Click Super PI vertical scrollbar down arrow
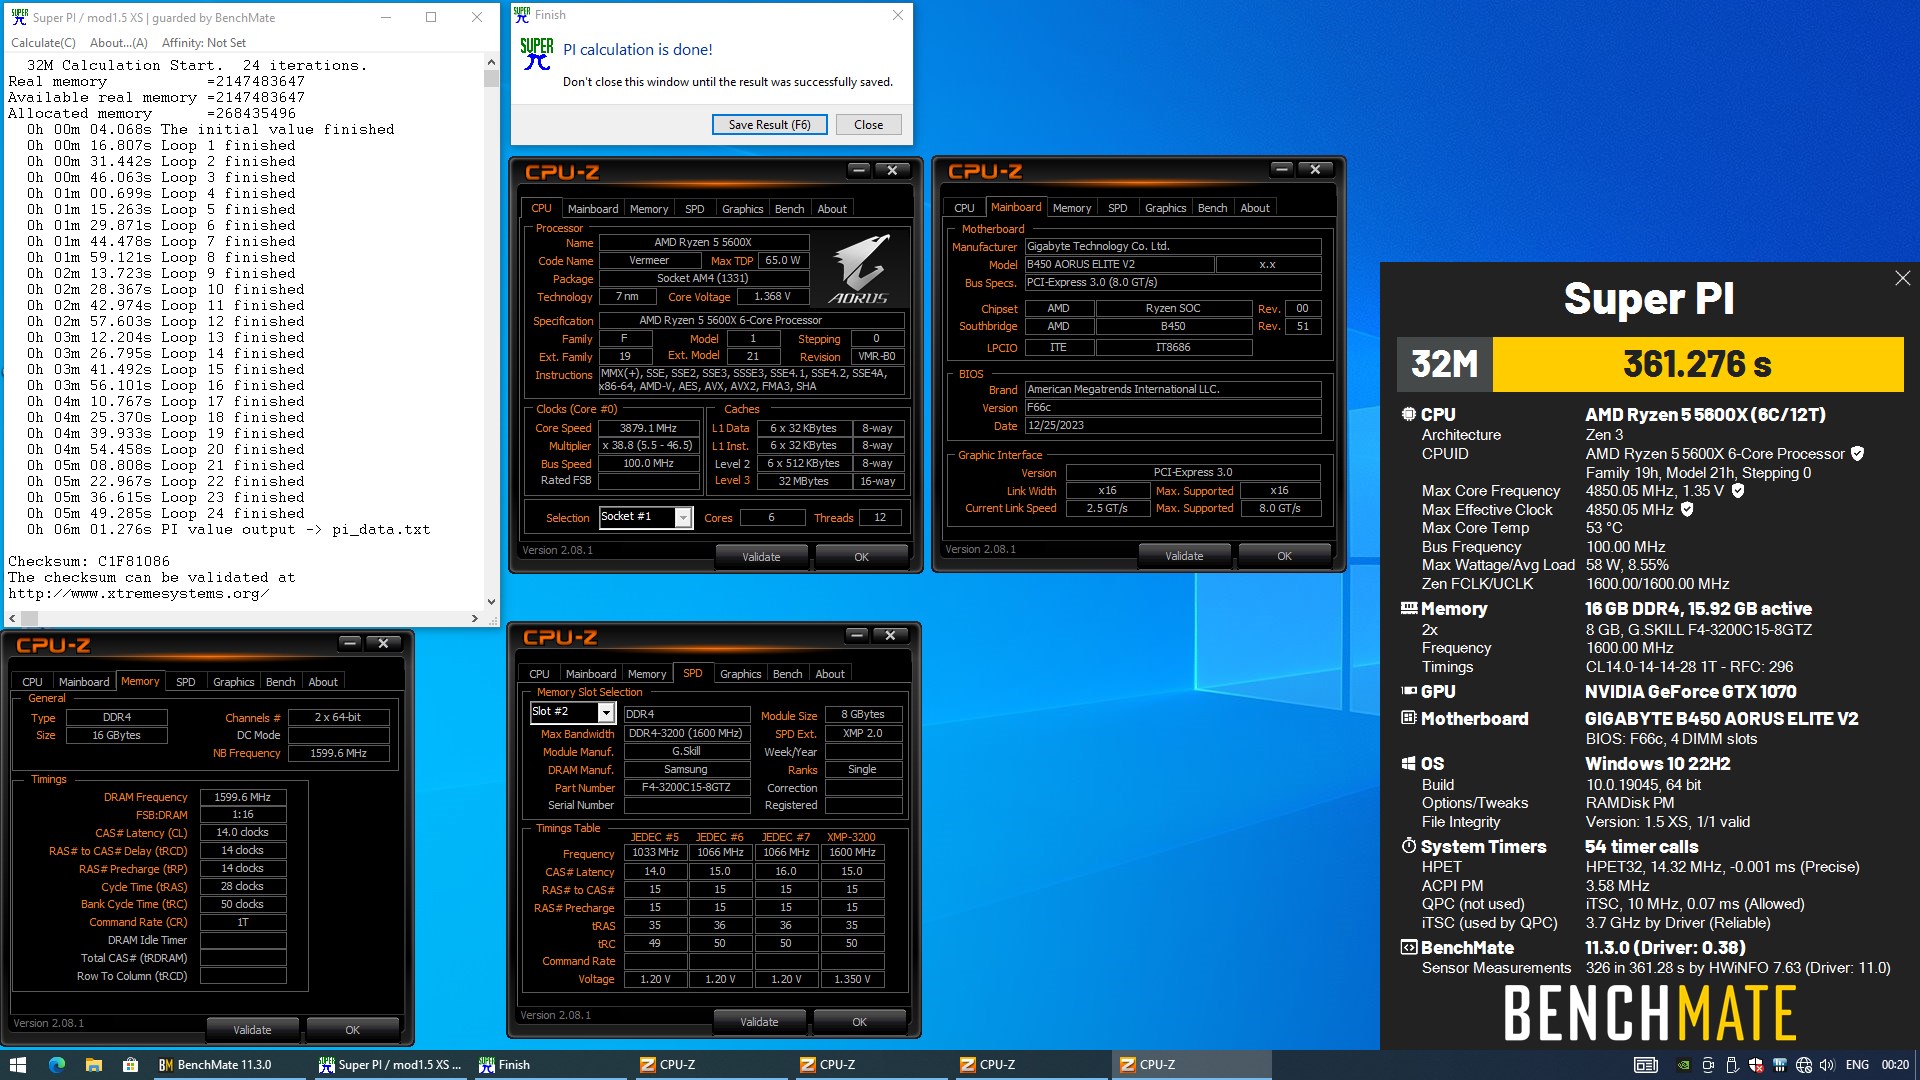Viewport: 1920px width, 1080px height. (491, 602)
